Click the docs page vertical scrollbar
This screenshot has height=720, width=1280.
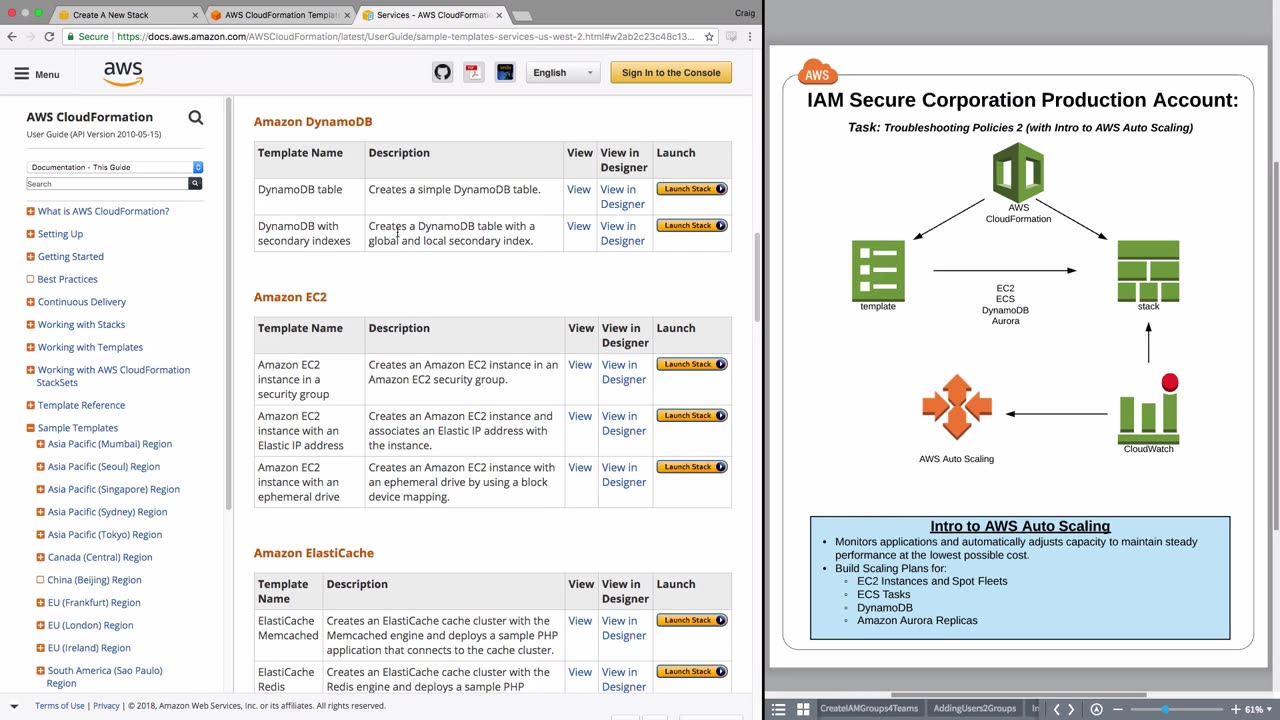pyautogui.click(x=757, y=280)
